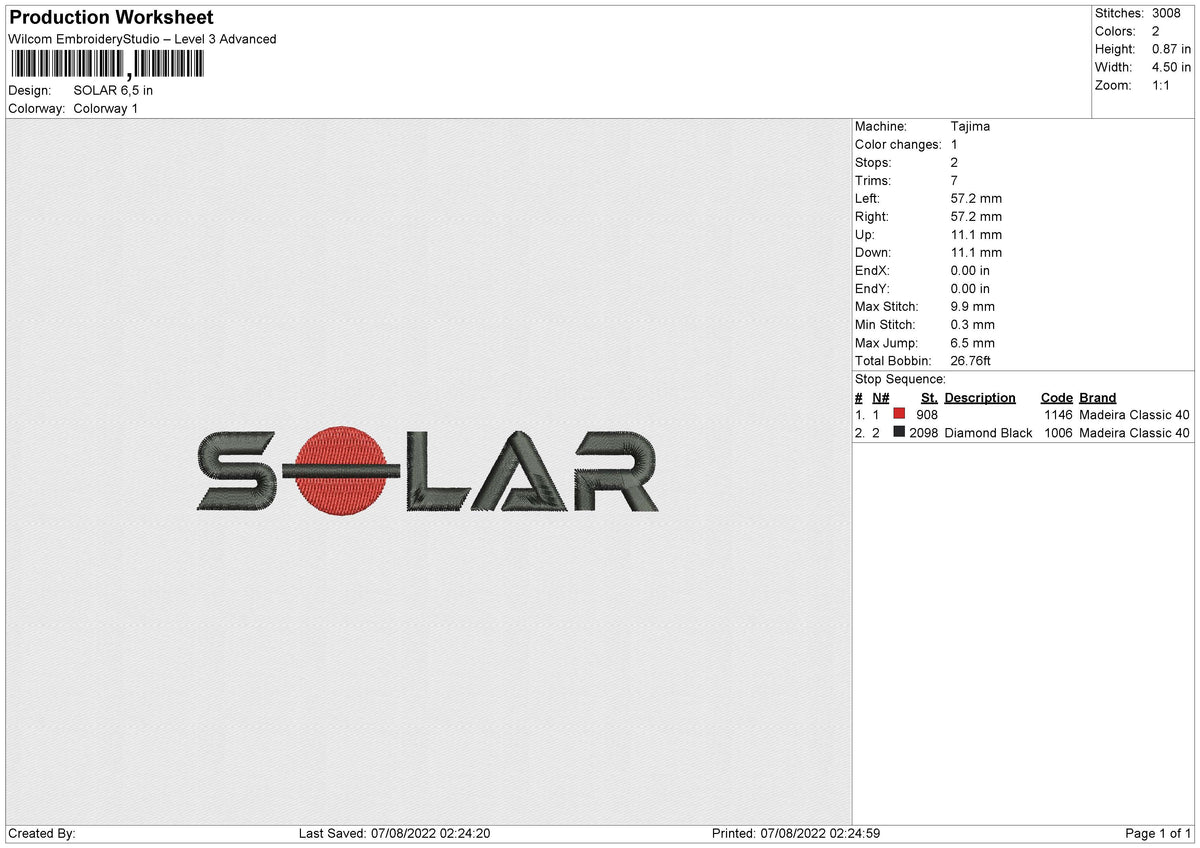Screen dimensions: 1200x848
Task: Select the Production Worksheet title
Action: pos(110,17)
